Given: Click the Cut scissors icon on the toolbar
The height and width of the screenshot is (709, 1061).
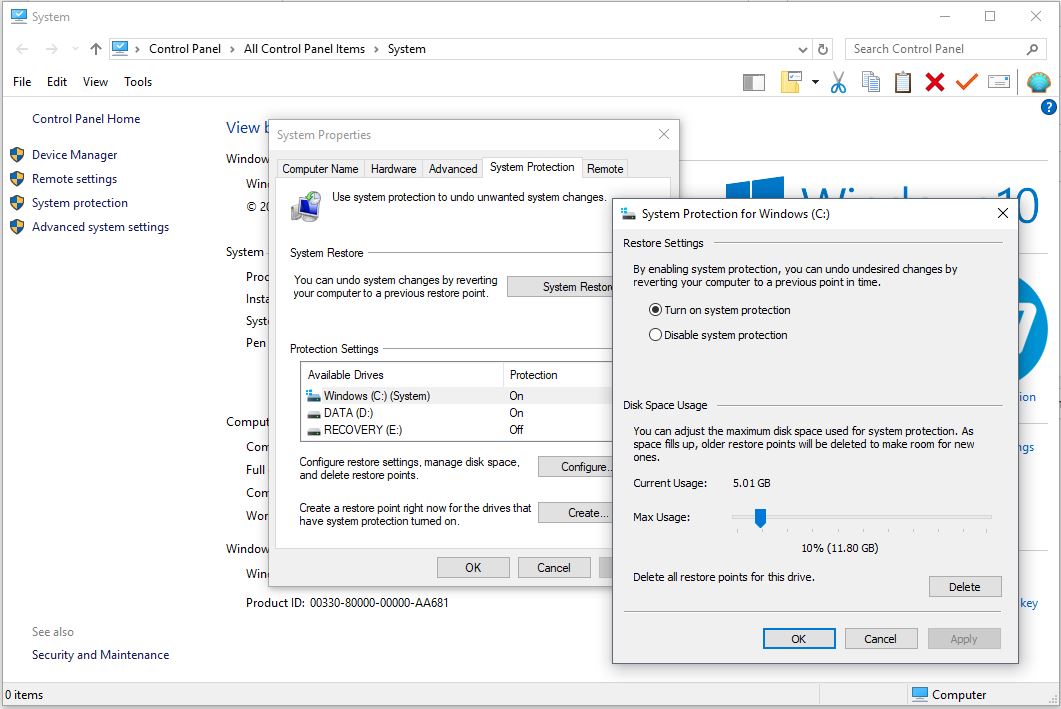Looking at the screenshot, I should 838,81.
